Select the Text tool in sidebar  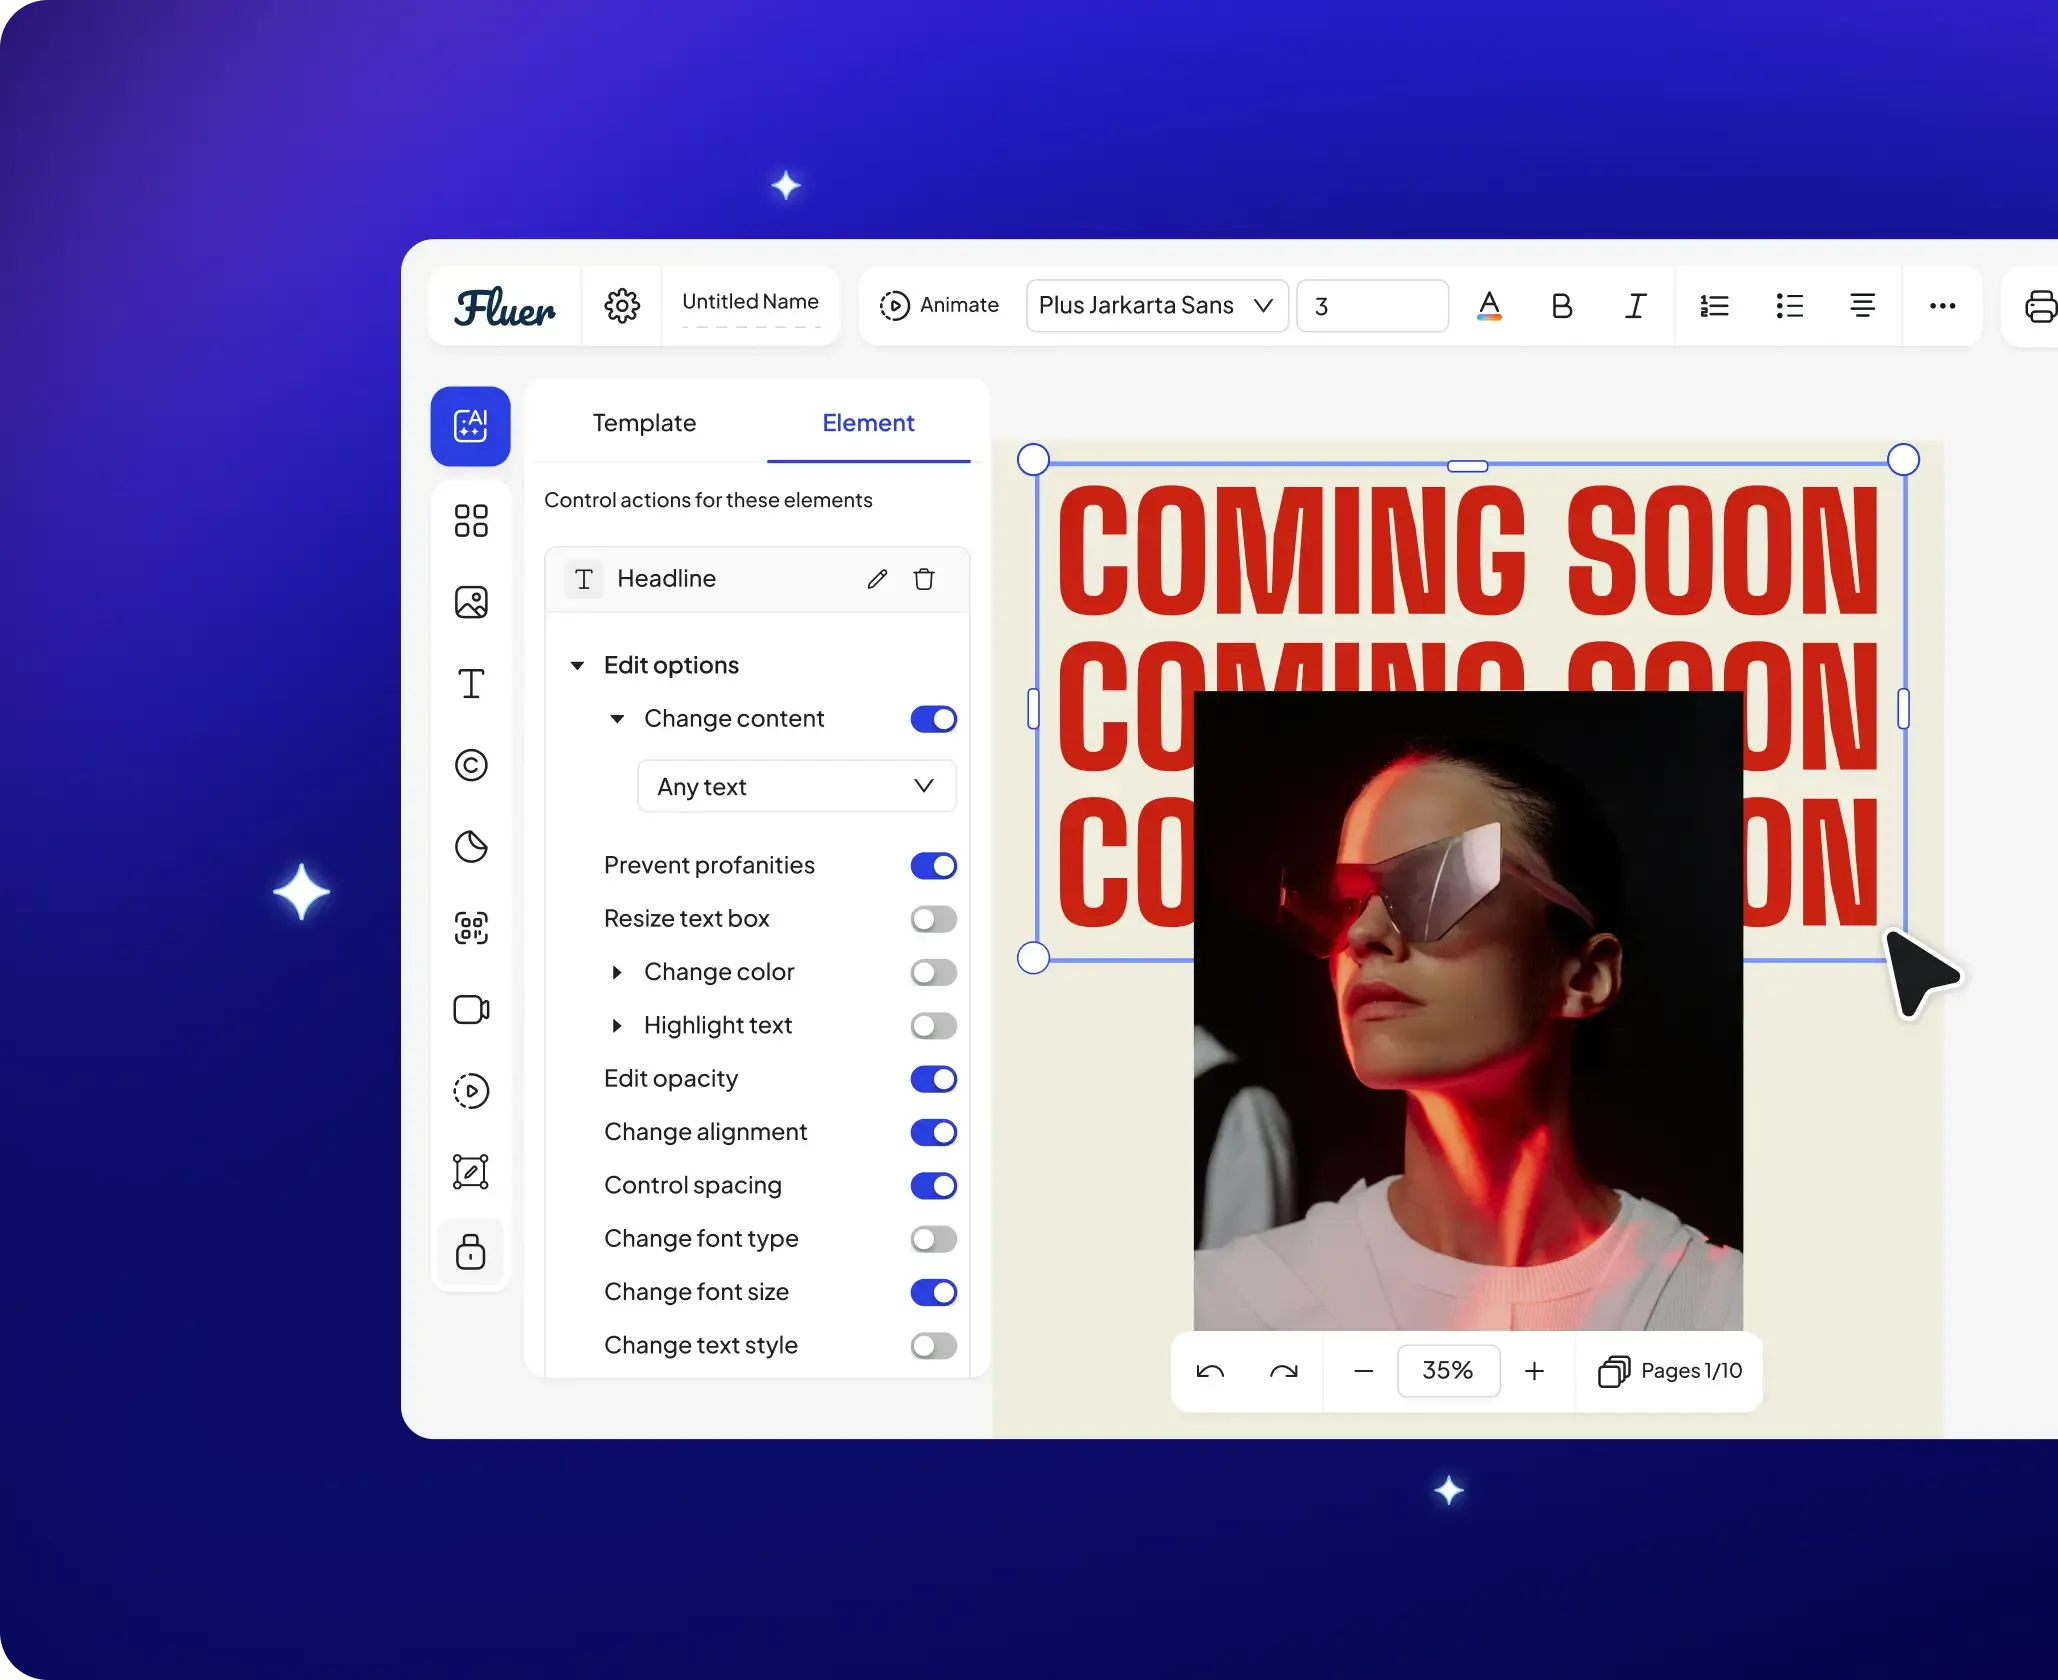[471, 684]
